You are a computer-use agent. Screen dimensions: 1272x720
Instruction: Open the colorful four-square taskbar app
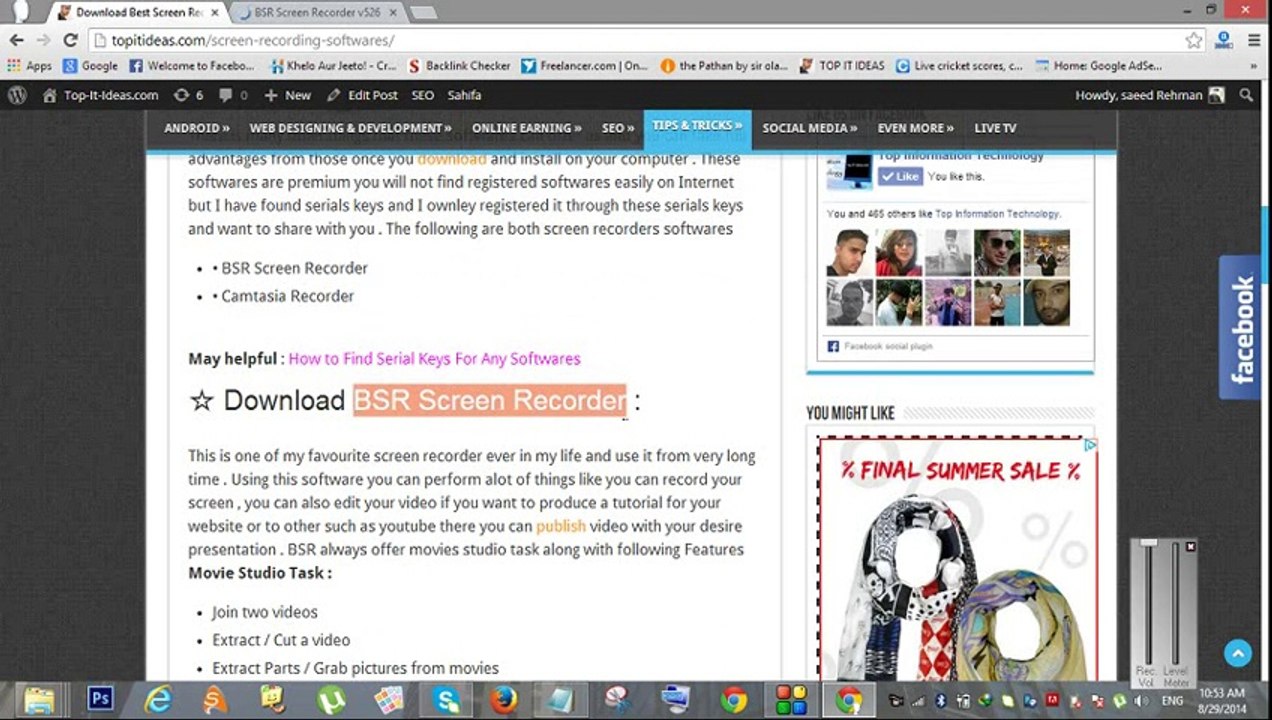pos(790,699)
